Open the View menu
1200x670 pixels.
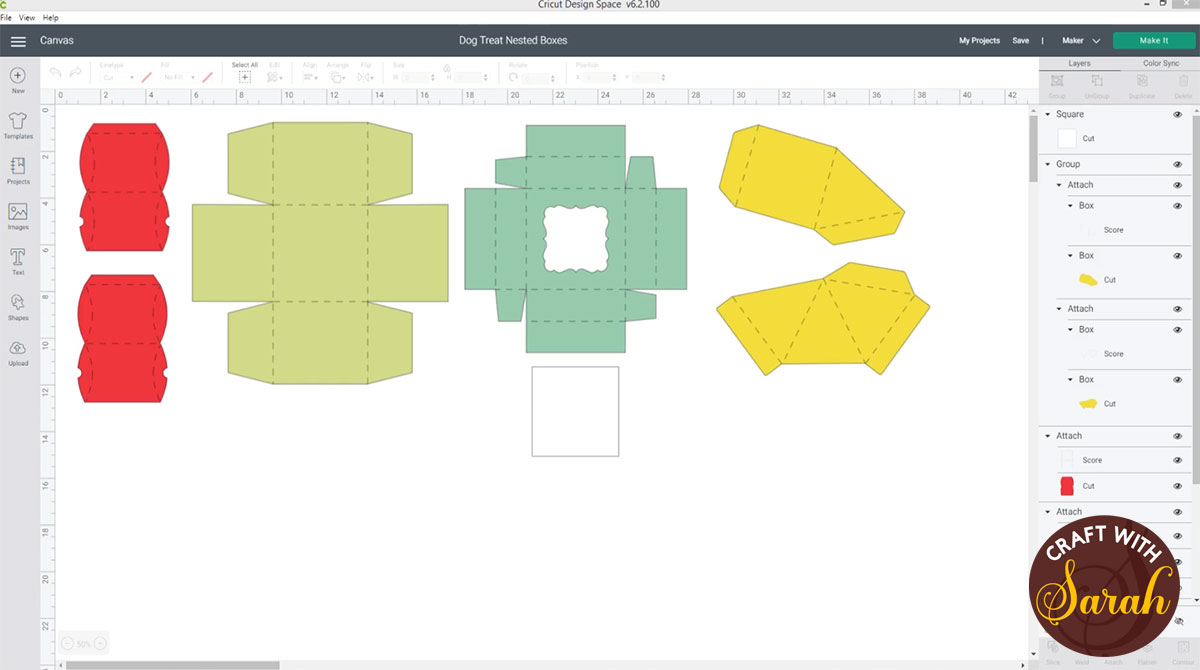tap(26, 18)
